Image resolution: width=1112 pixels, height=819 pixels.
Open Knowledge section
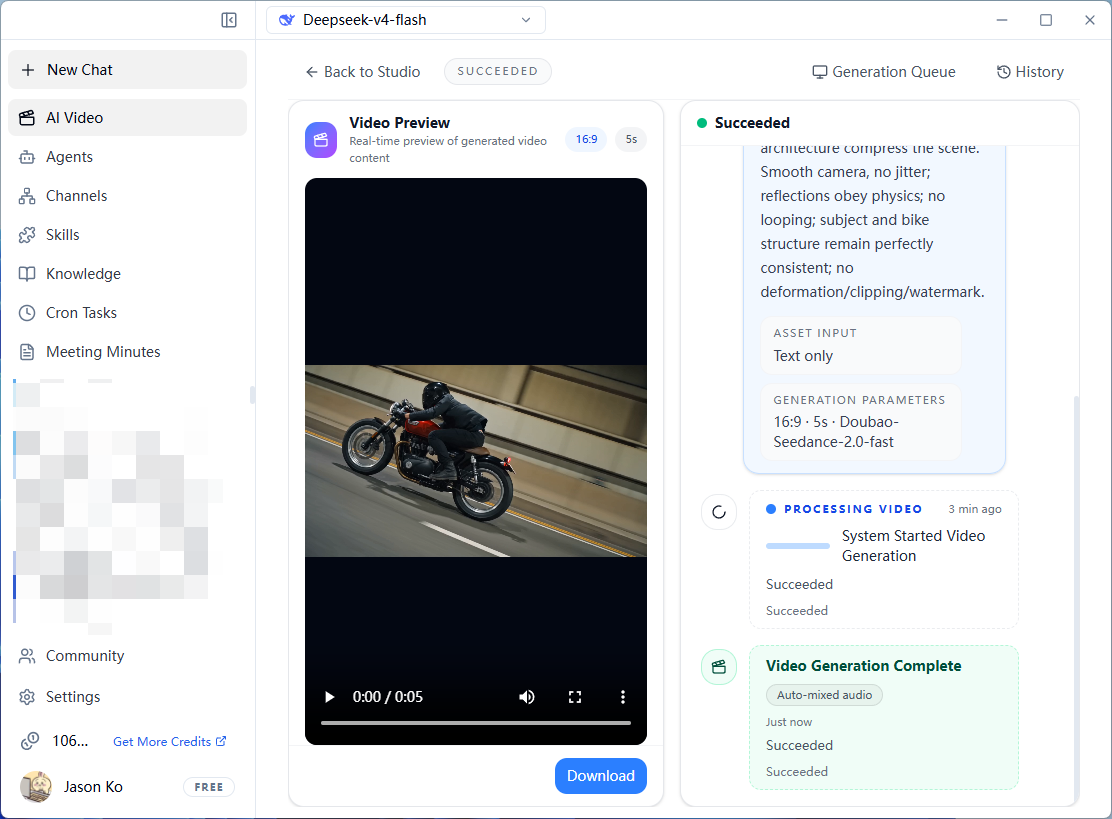tap(128, 274)
